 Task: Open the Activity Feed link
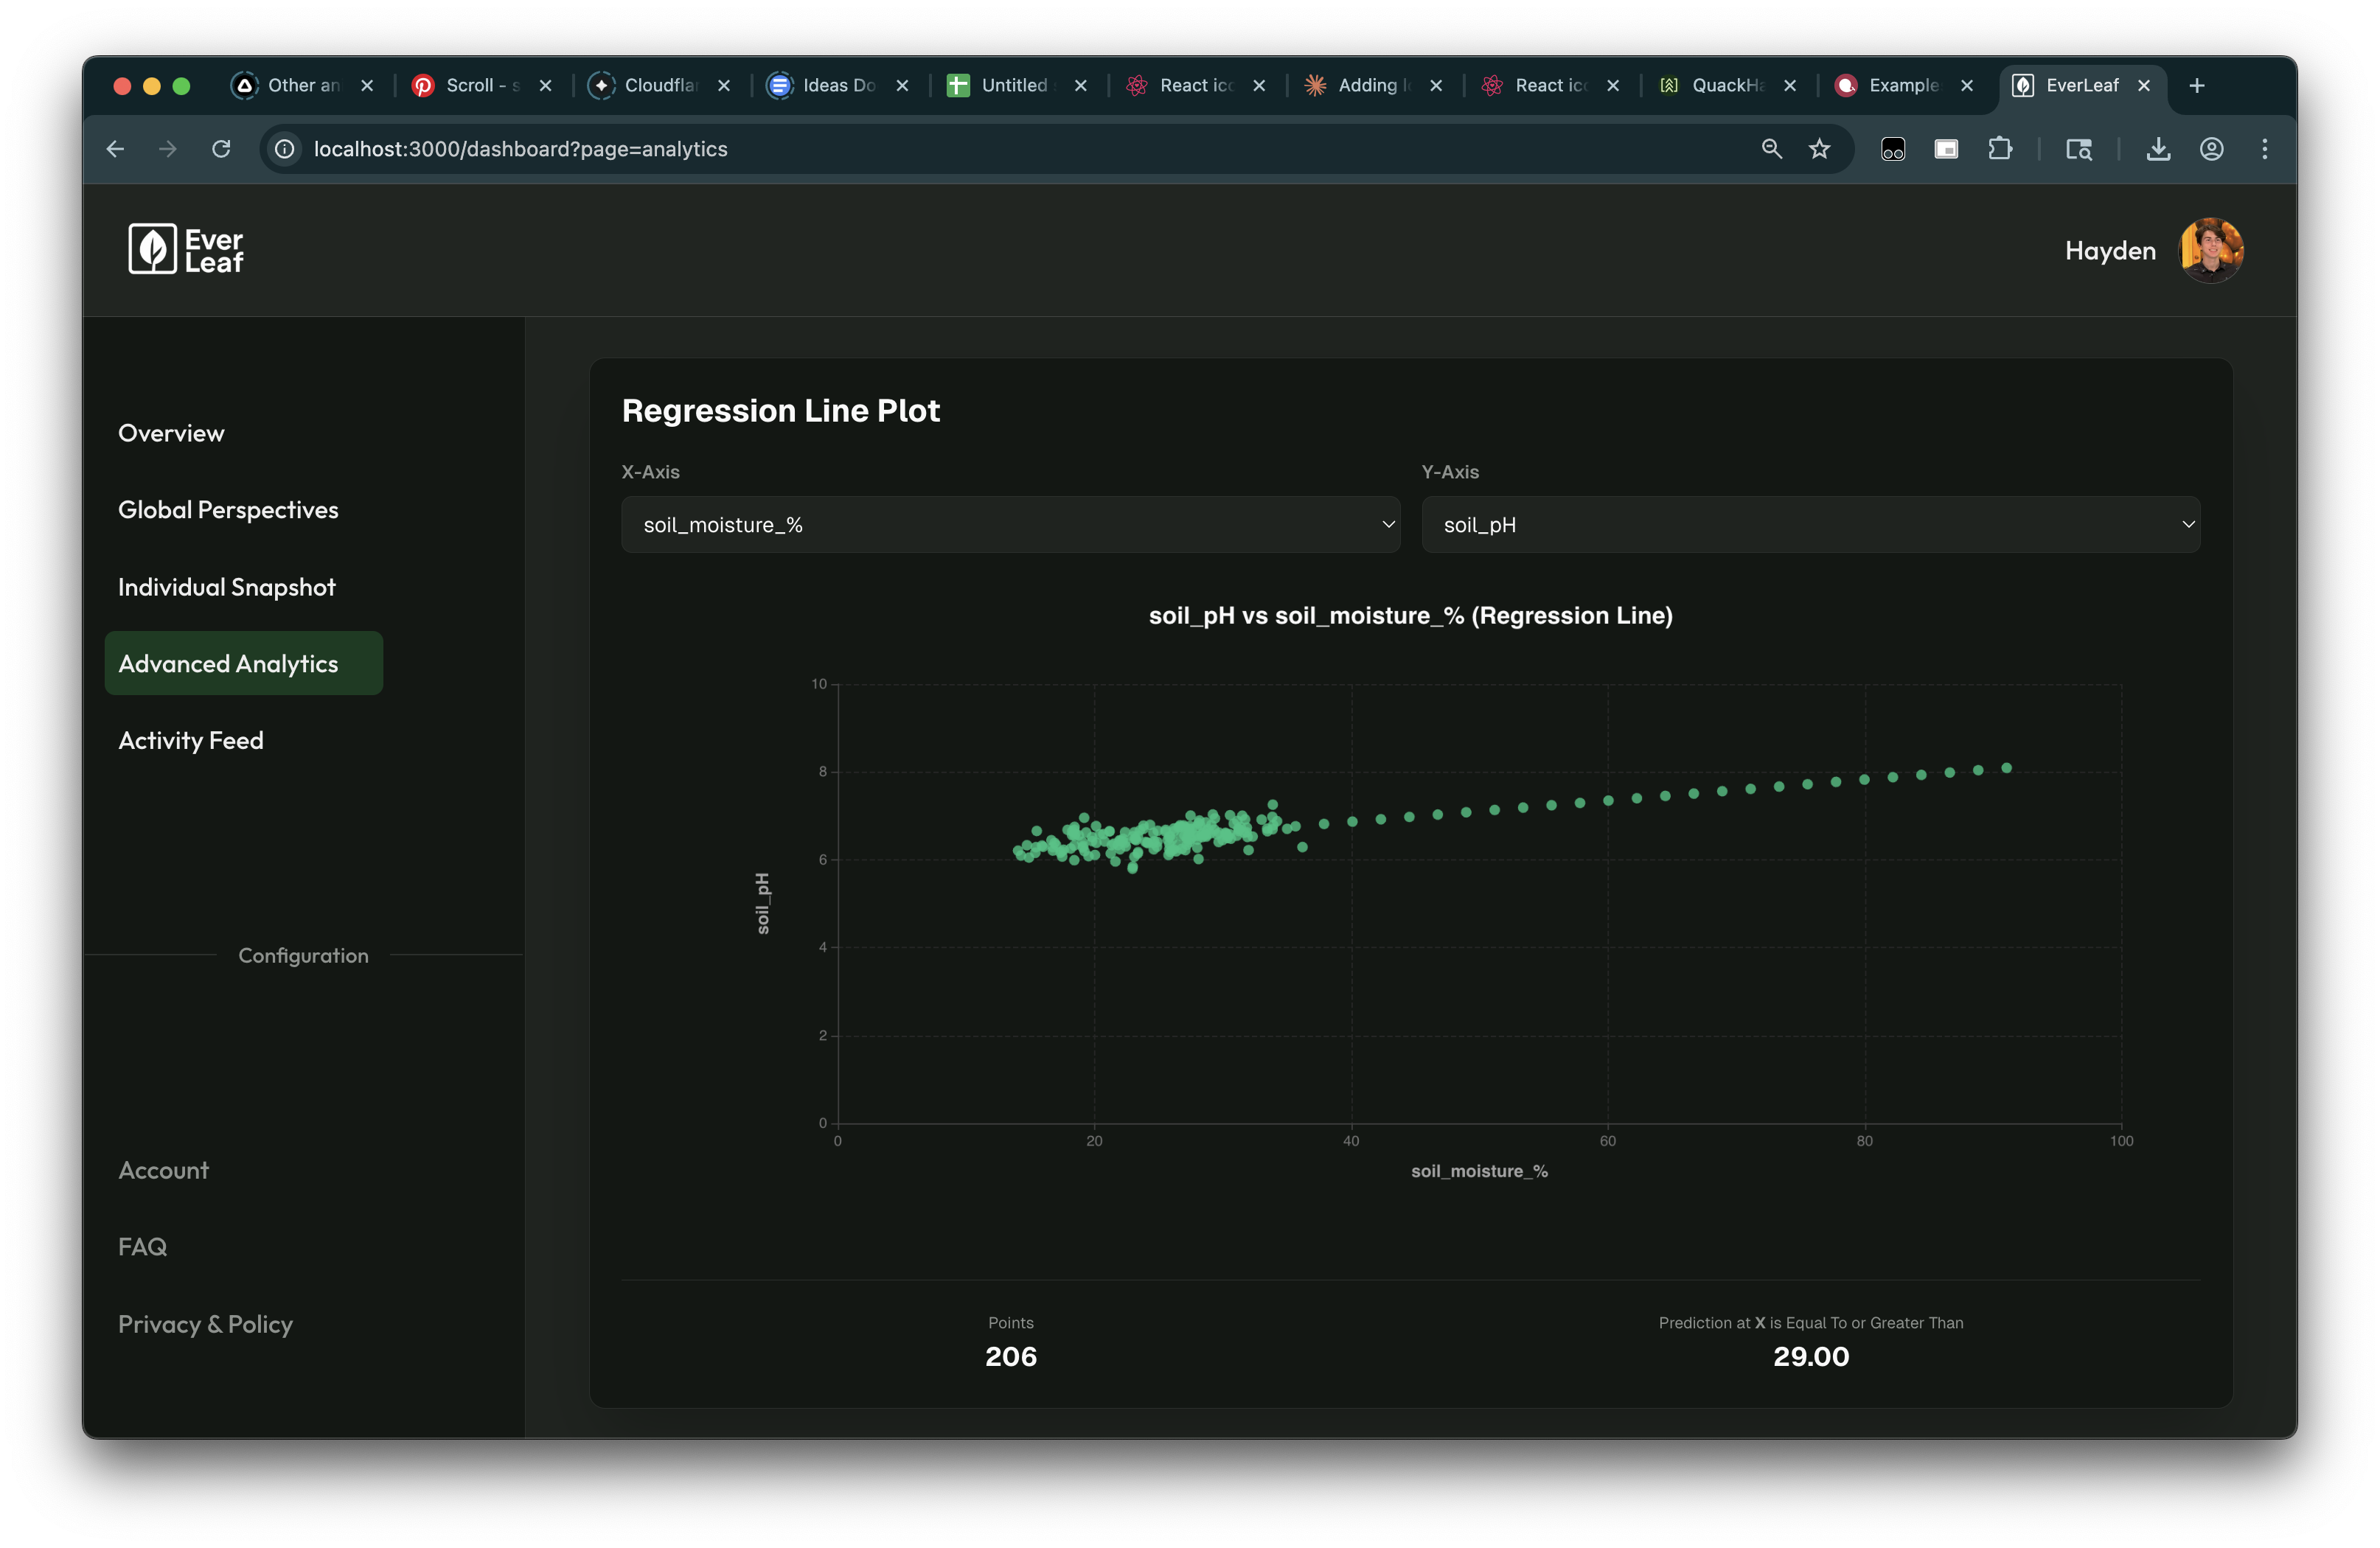point(191,741)
